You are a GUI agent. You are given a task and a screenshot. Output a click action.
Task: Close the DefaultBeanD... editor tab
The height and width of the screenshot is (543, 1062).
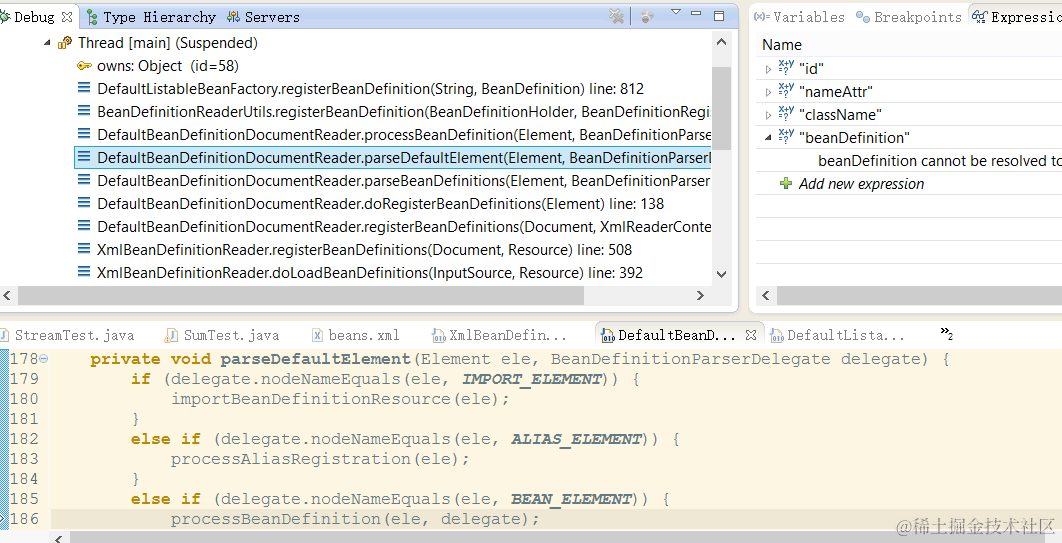tap(750, 335)
